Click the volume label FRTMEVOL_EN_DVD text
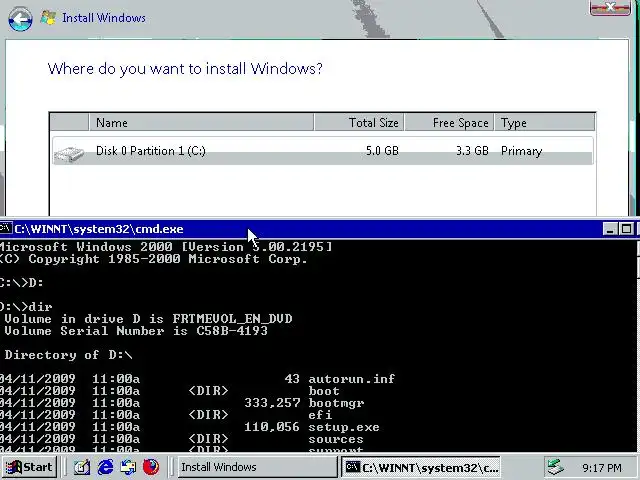 click(x=232, y=318)
